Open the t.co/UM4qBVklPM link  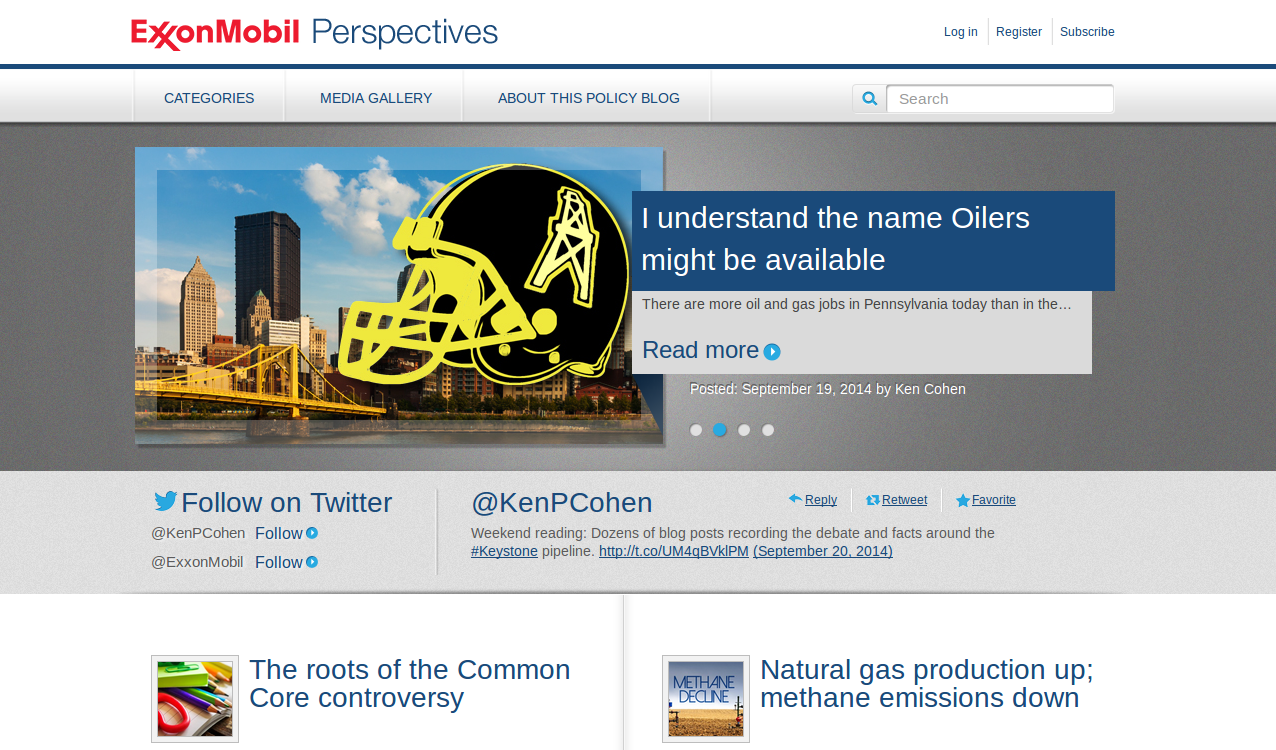click(x=673, y=551)
